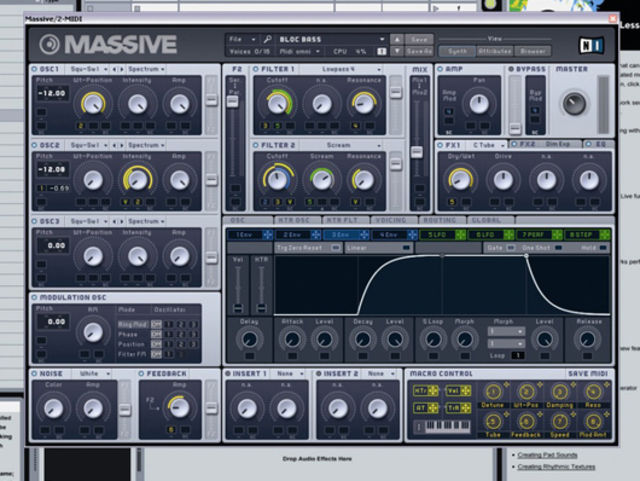Click the Feedback Amp knob
The width and height of the screenshot is (640, 481).
click(179, 407)
